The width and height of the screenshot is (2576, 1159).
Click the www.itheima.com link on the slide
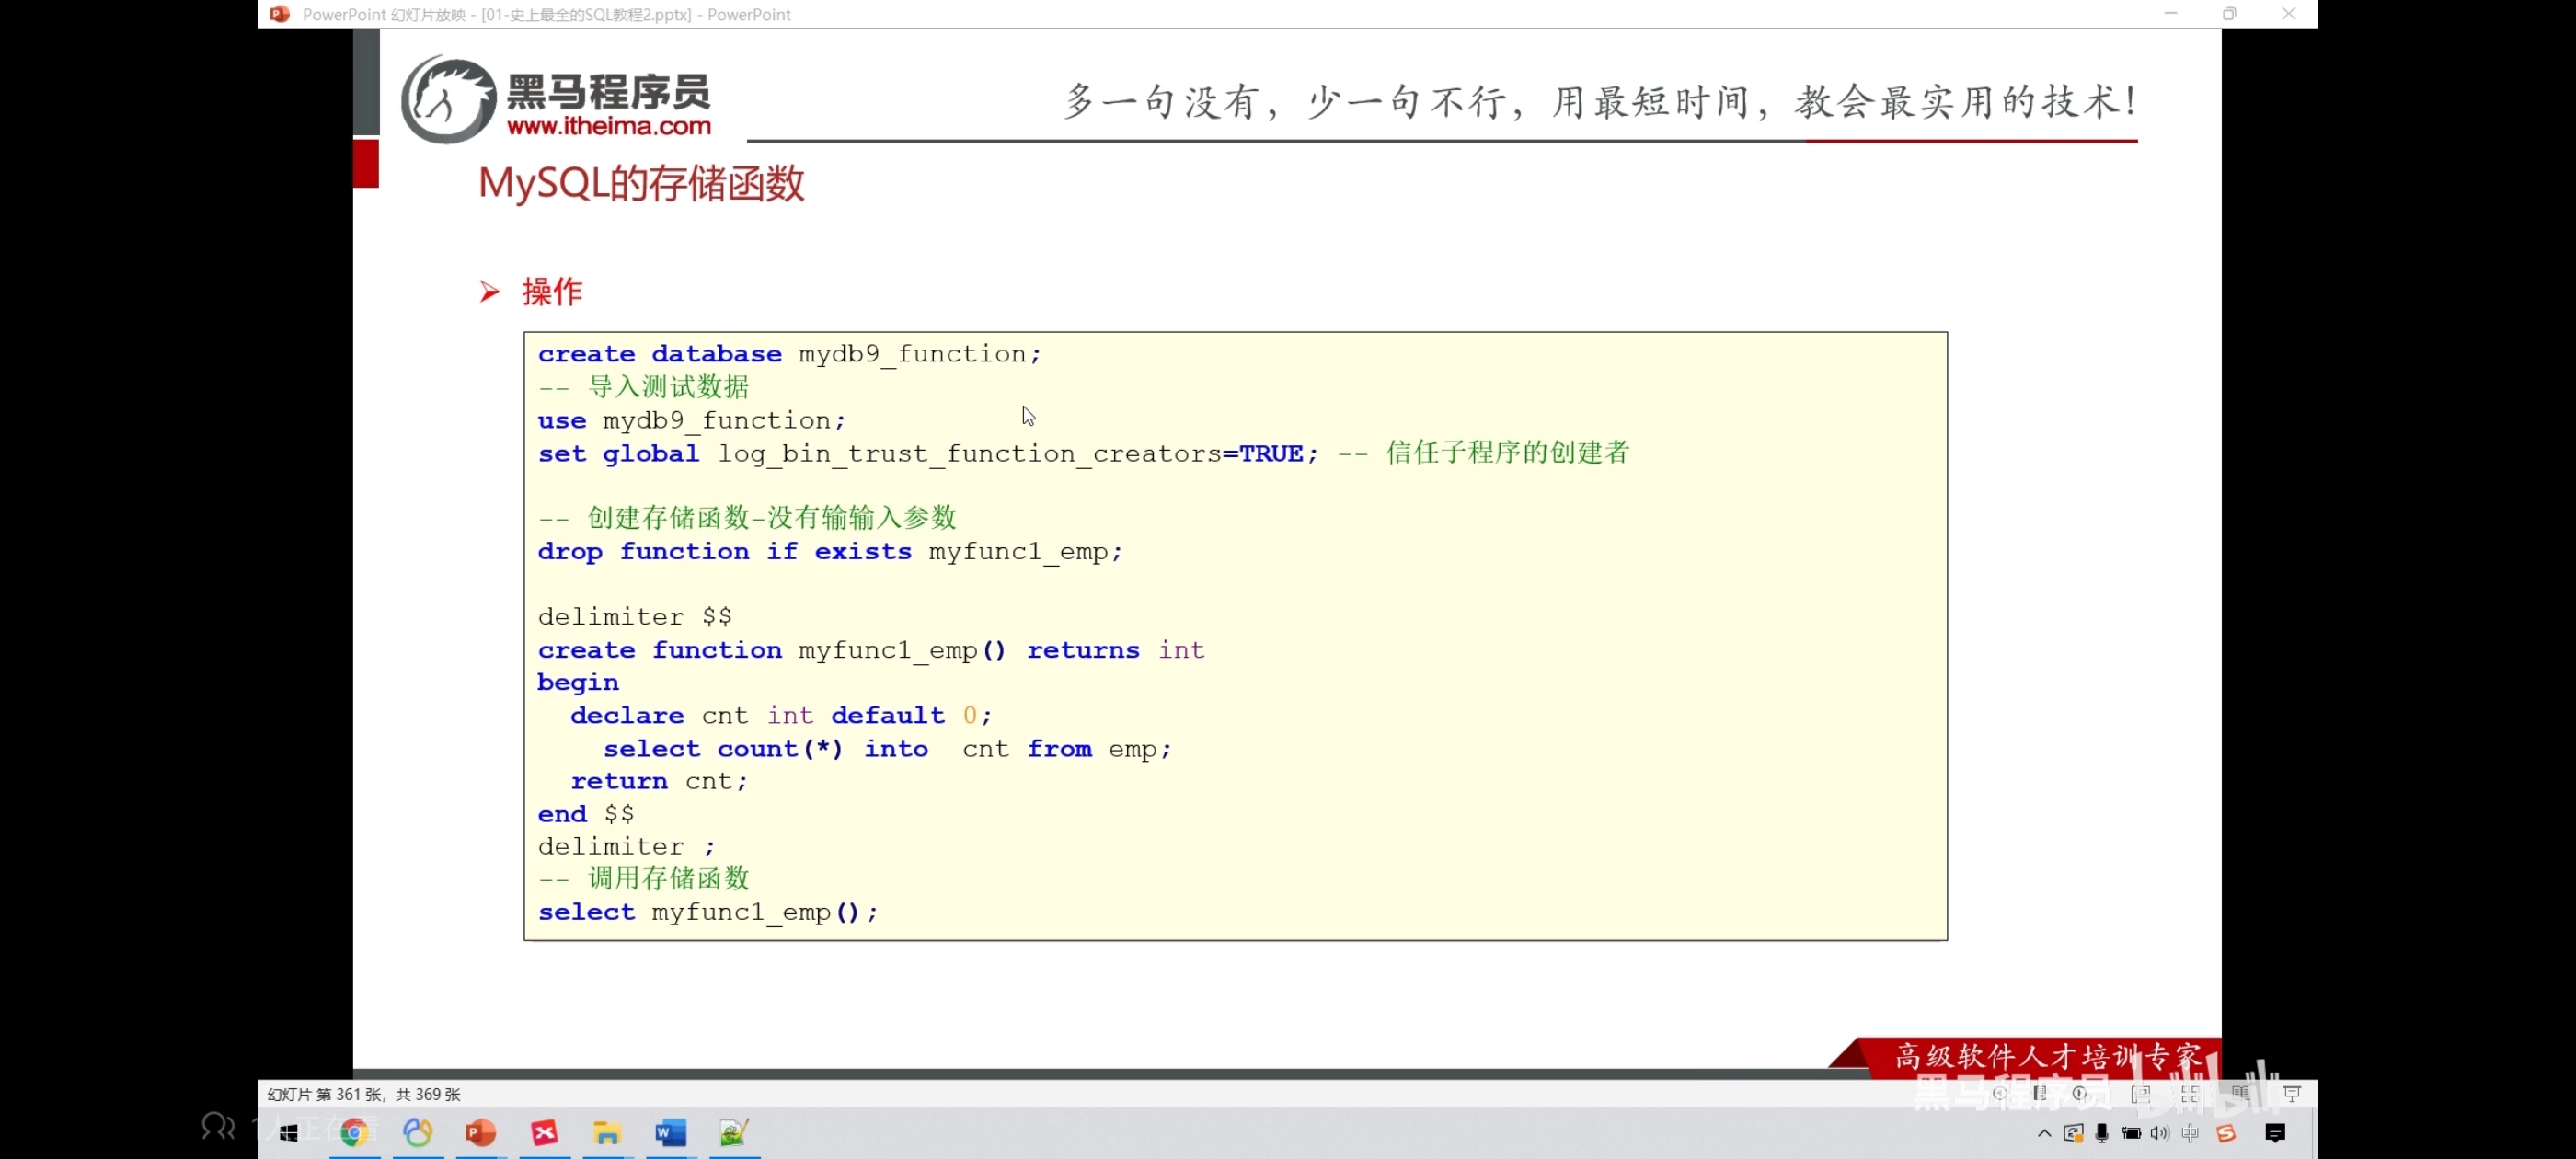pos(608,127)
